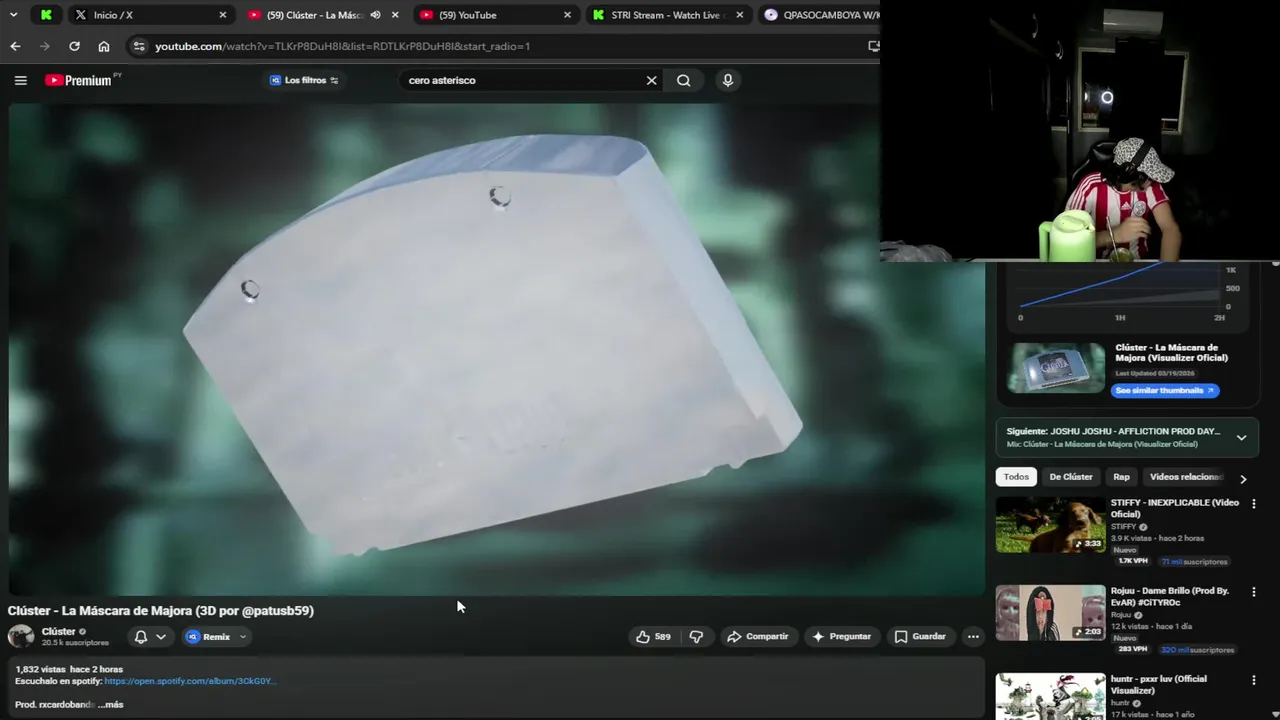Go forward in browser history
This screenshot has height=720, width=1280.
[44, 46]
